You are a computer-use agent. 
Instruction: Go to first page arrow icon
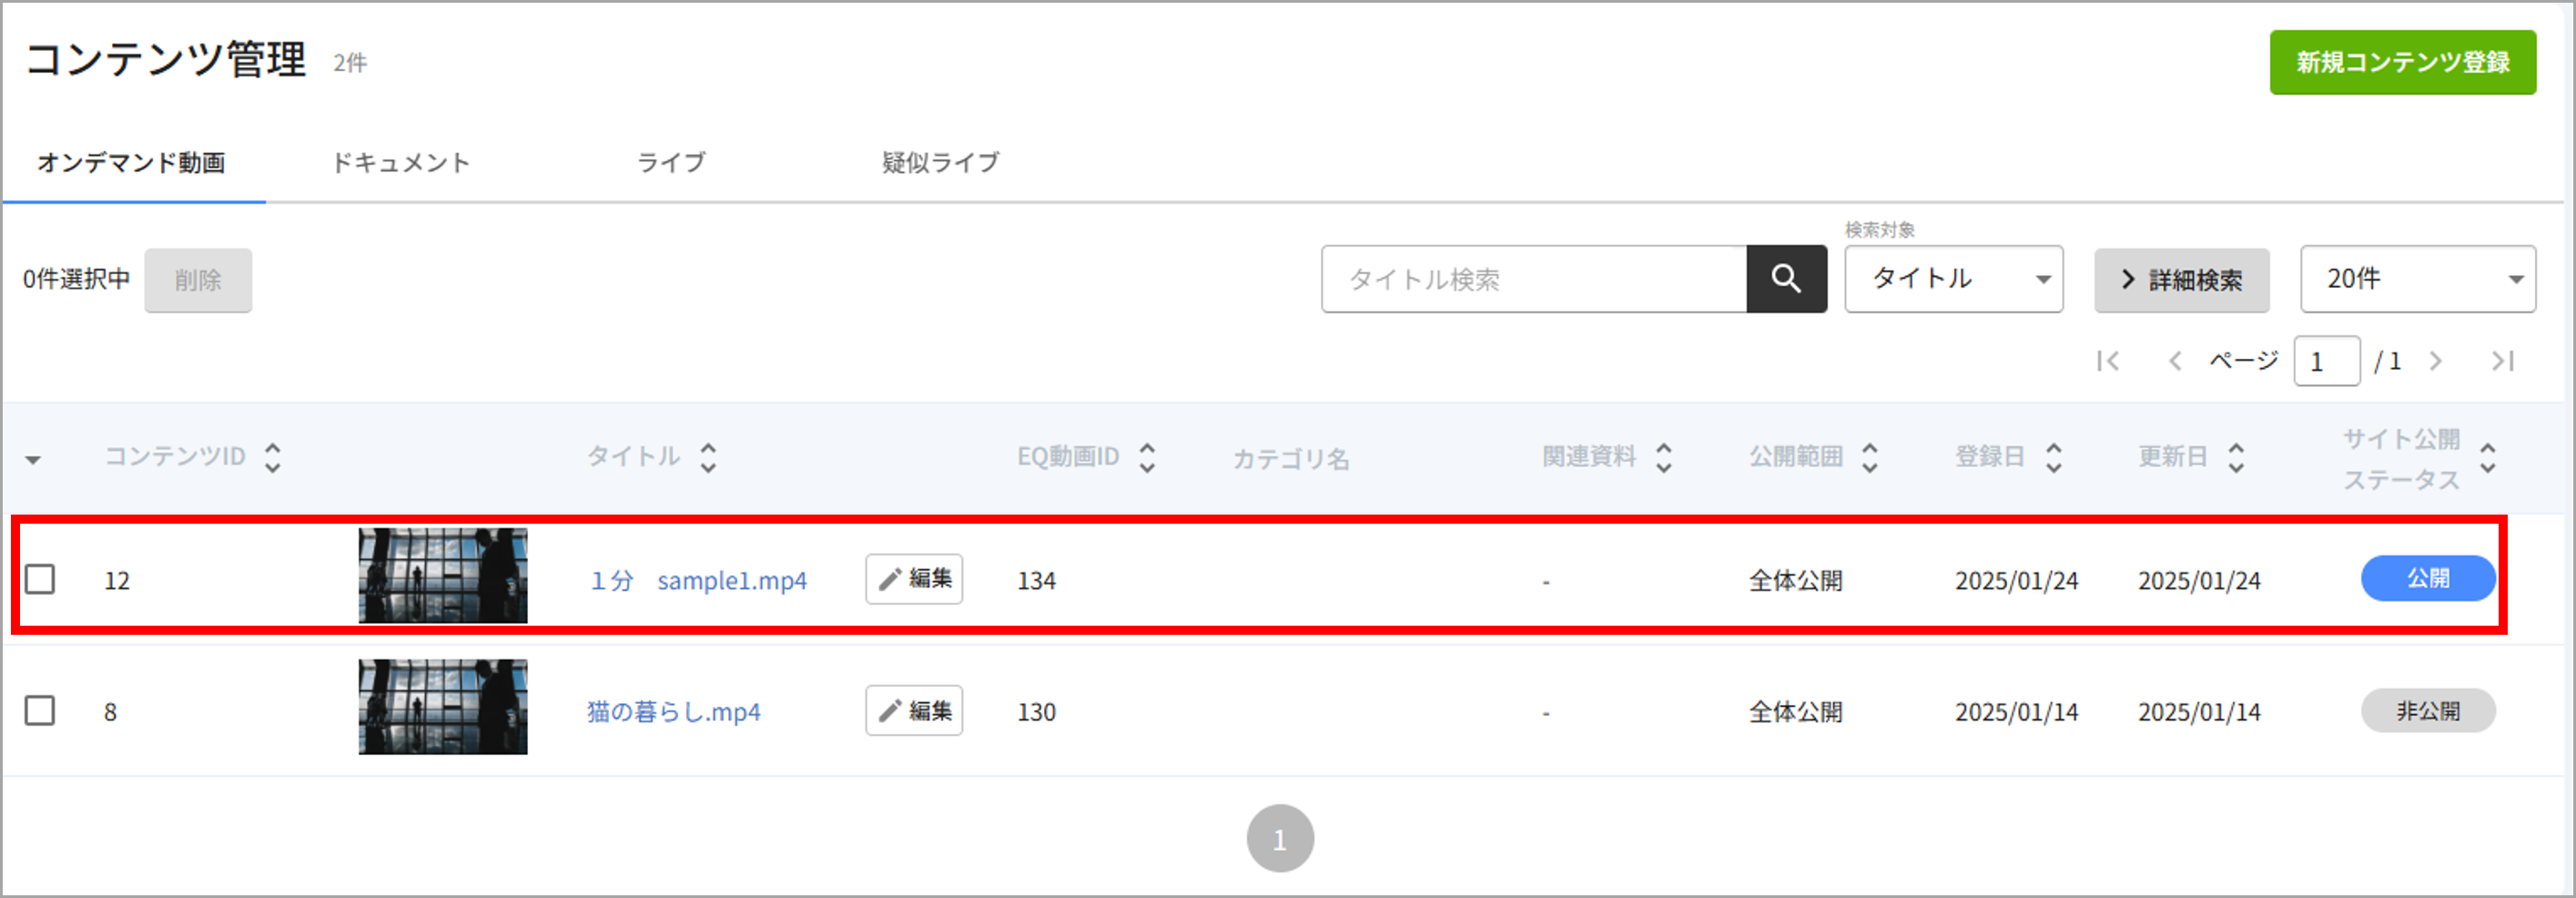tap(2108, 361)
